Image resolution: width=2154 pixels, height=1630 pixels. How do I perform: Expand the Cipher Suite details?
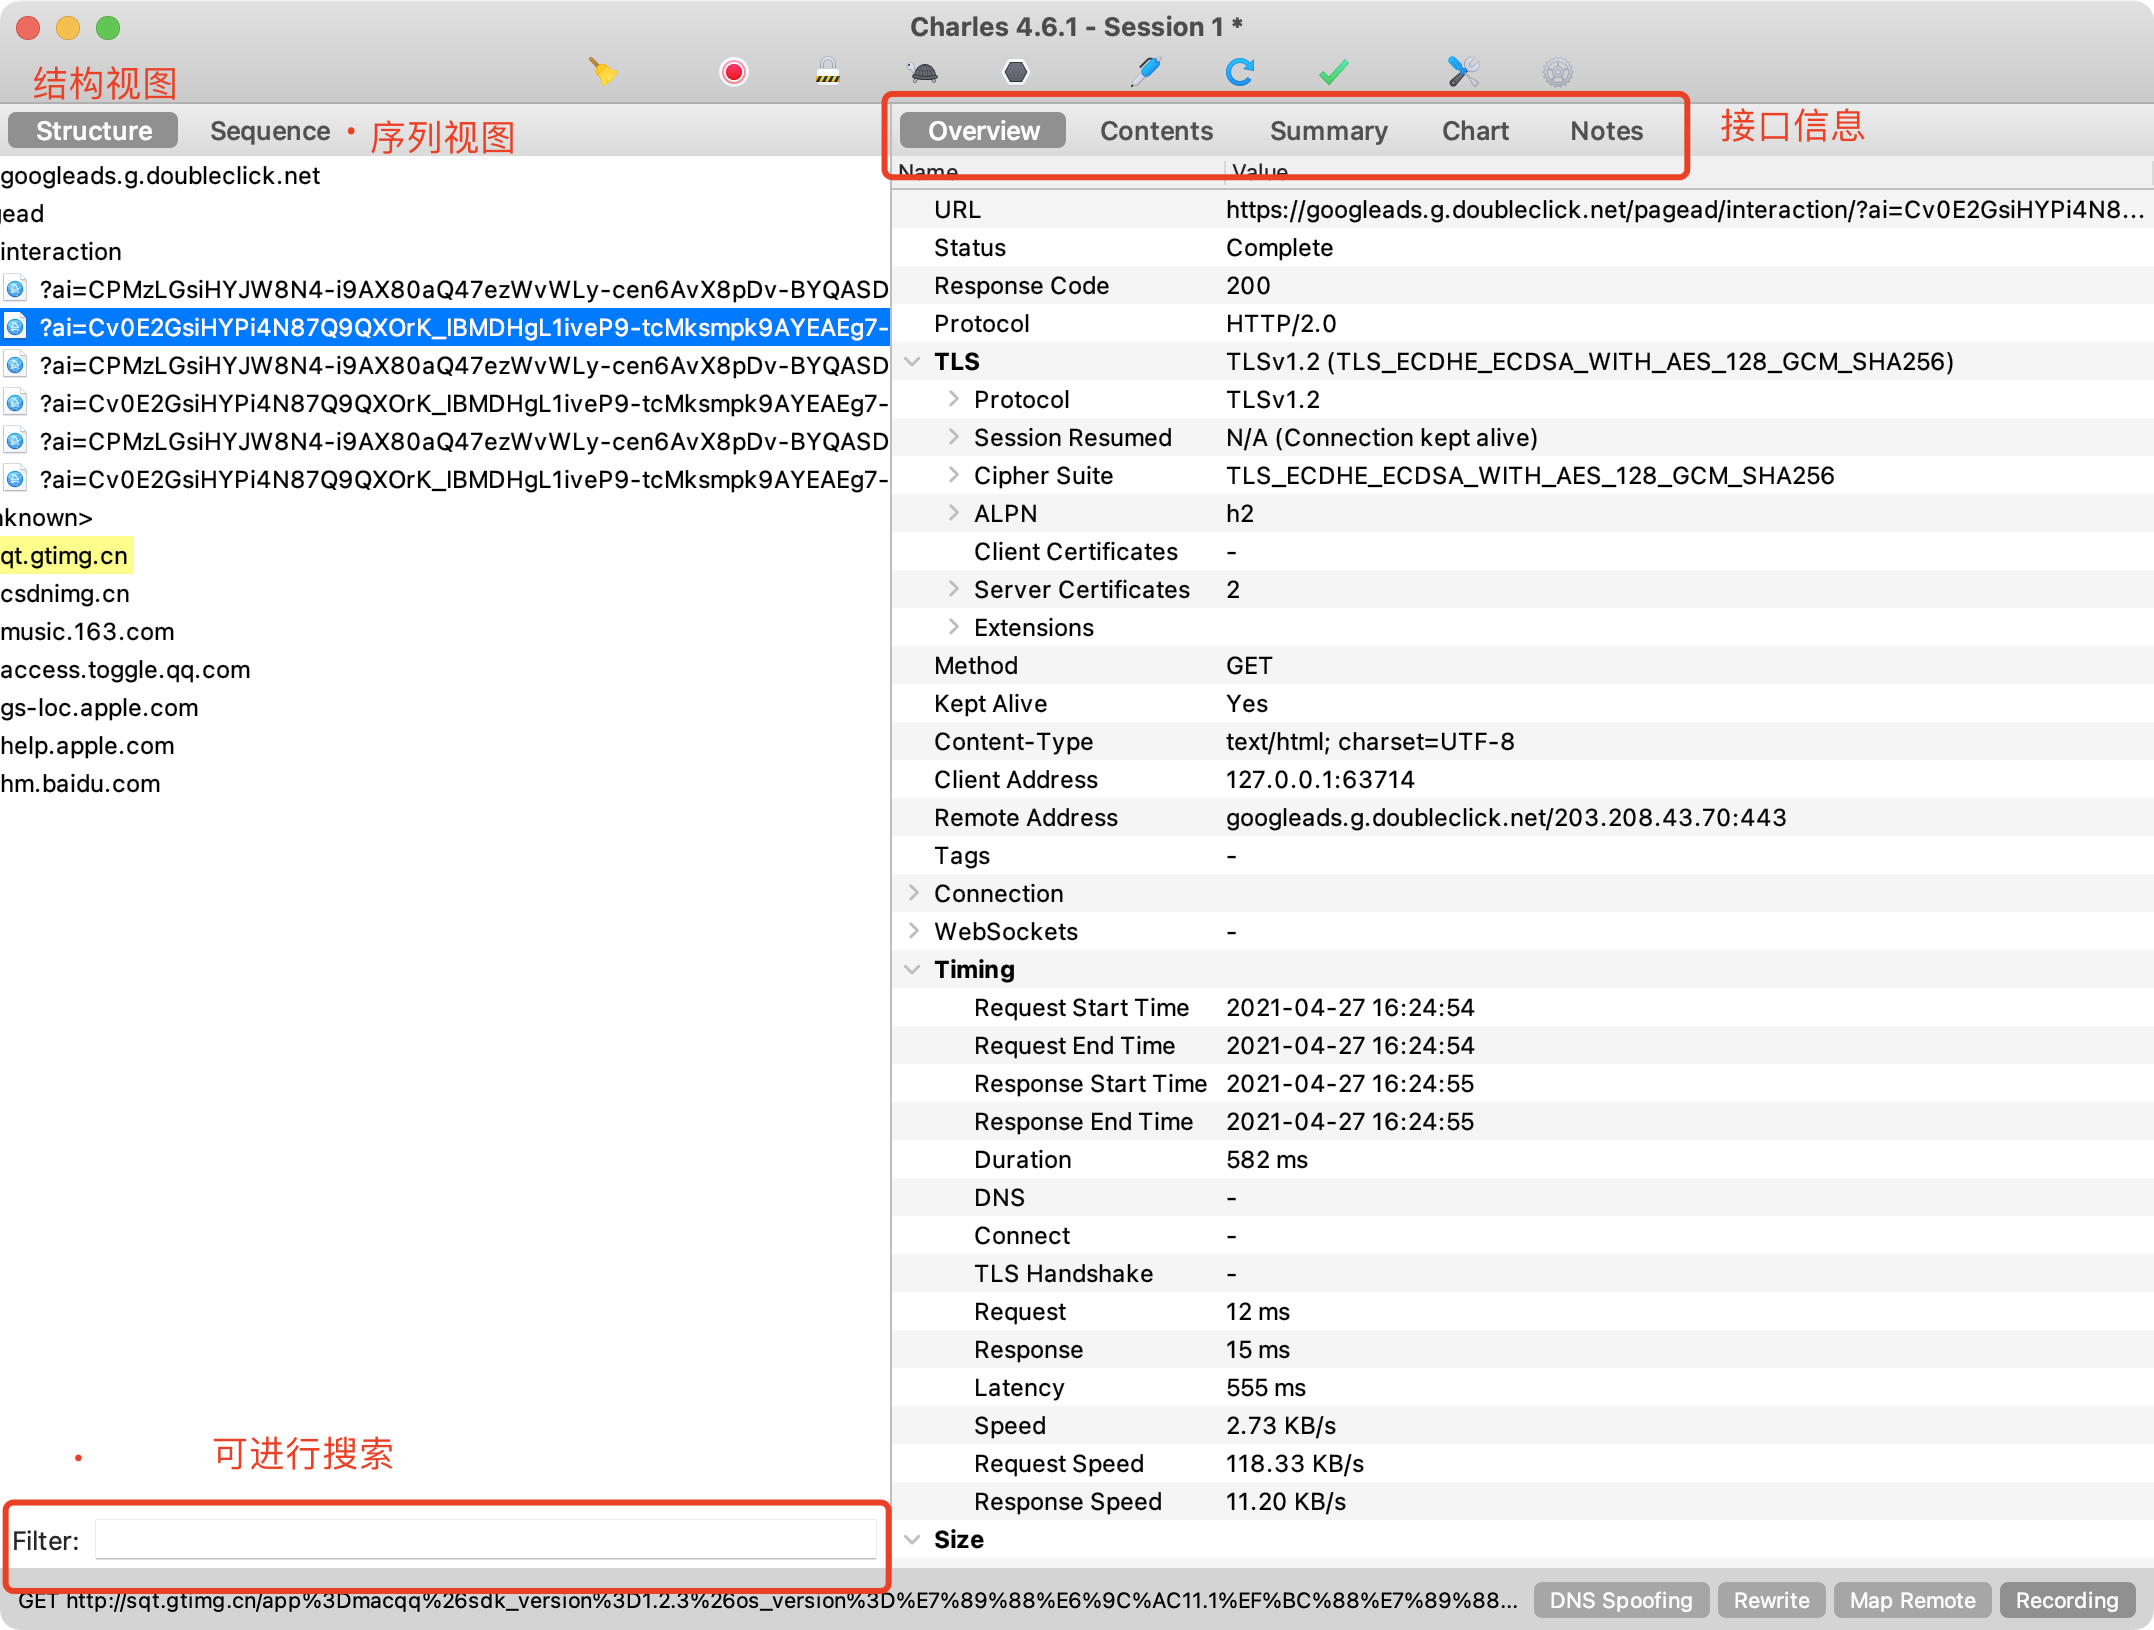pos(952,475)
